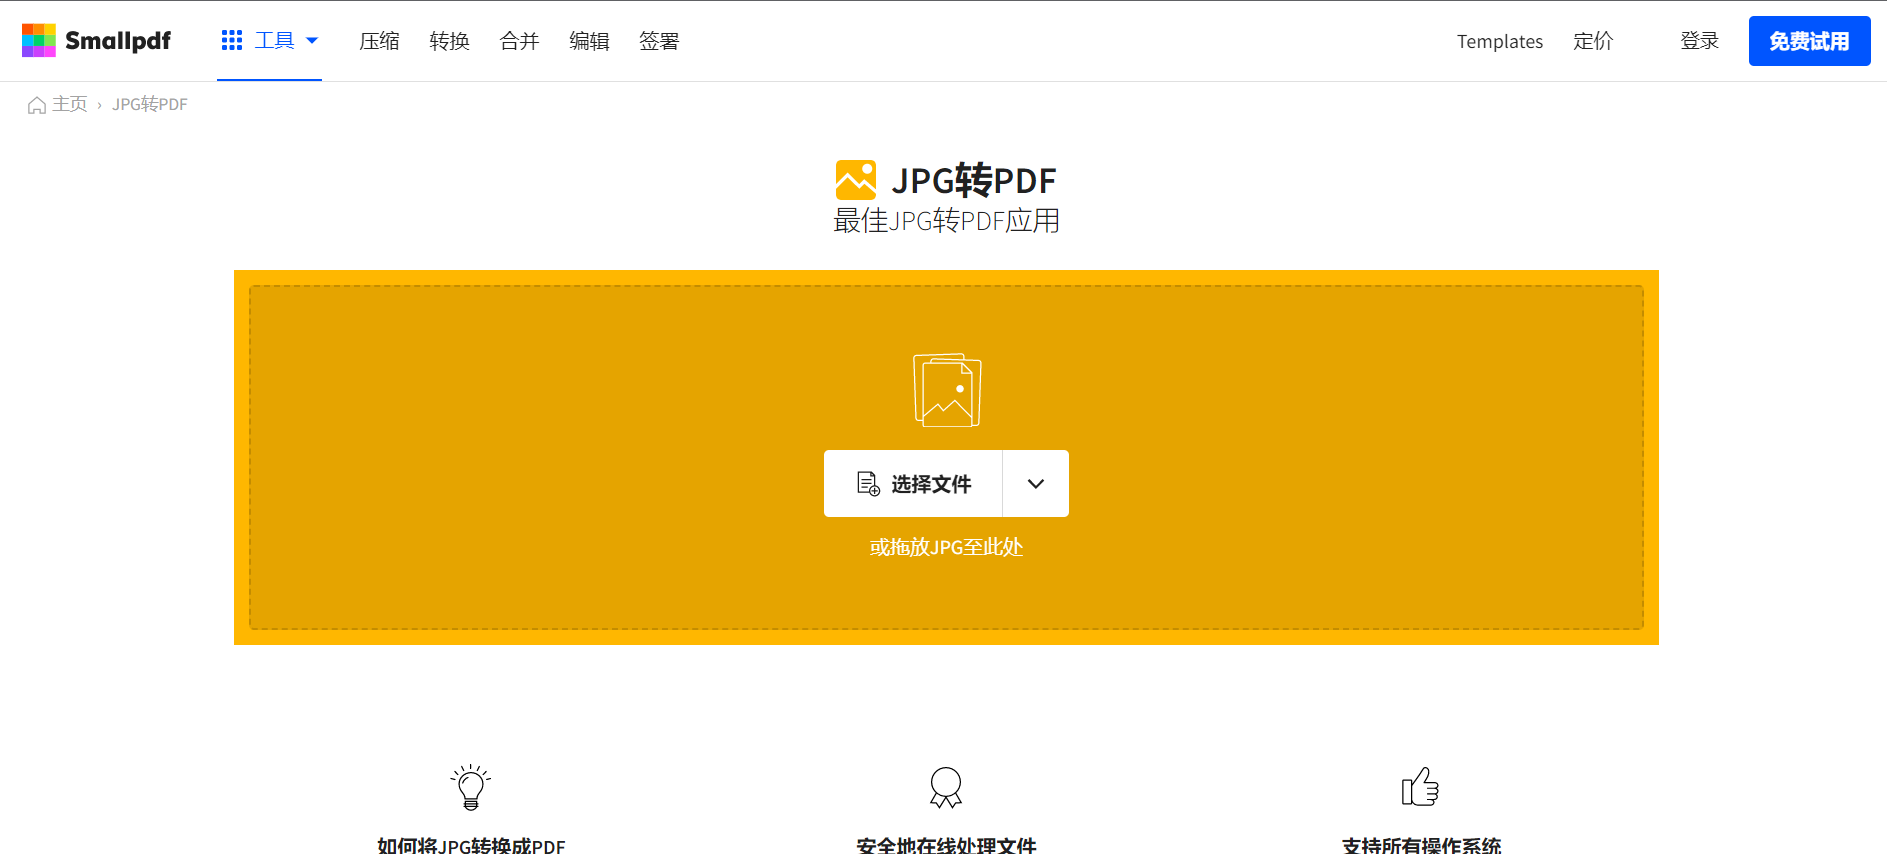
Task: Click the thumbs-up icon
Action: (1420, 788)
